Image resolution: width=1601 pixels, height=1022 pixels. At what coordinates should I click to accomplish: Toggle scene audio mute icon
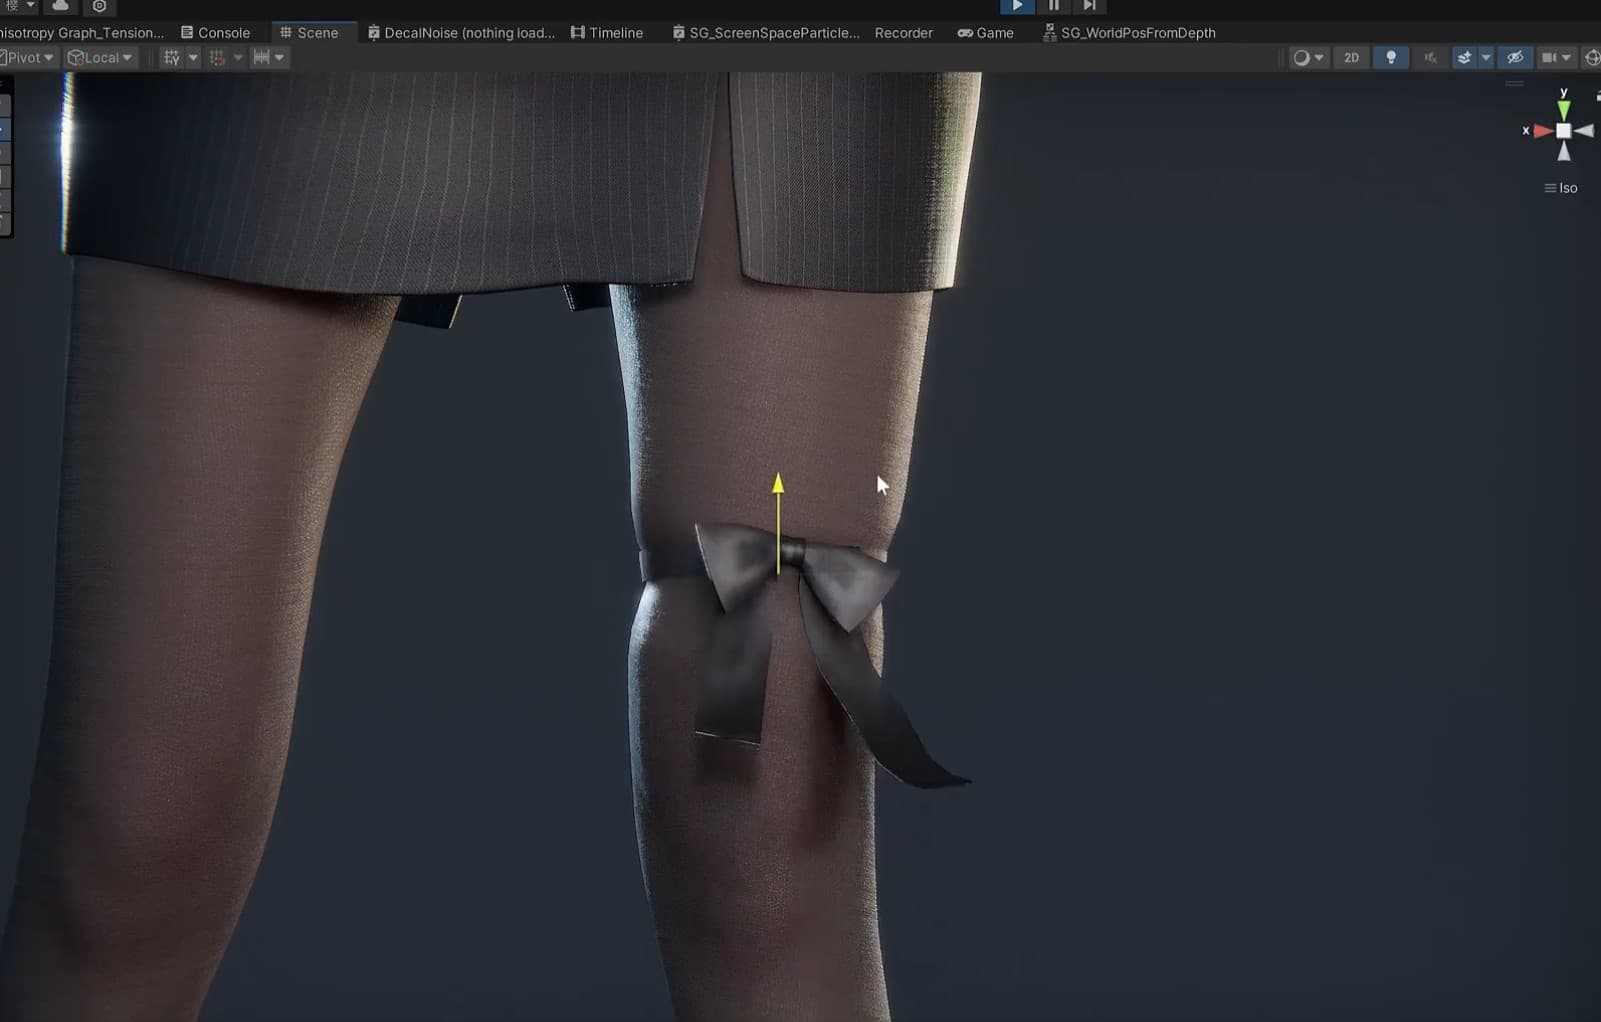1430,58
